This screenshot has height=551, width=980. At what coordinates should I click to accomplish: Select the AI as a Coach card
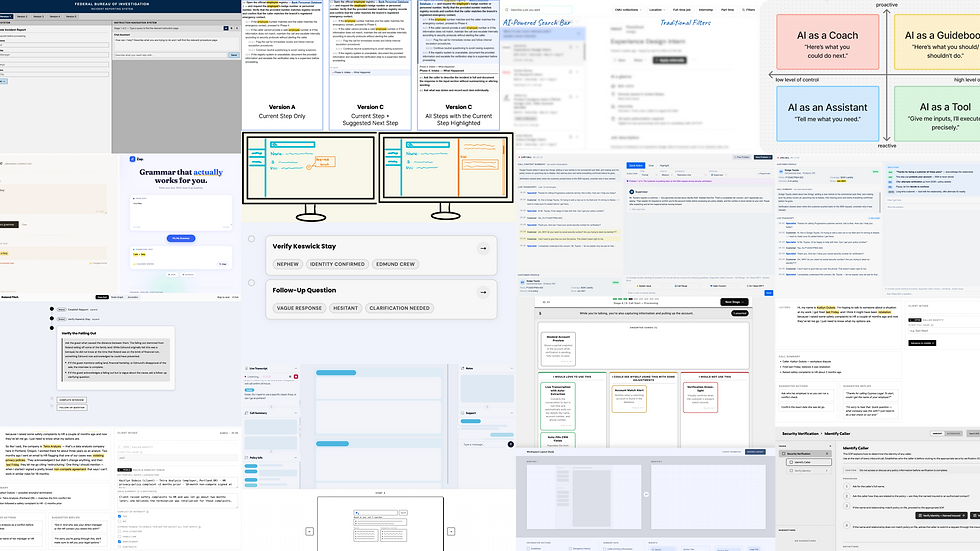coord(828,42)
